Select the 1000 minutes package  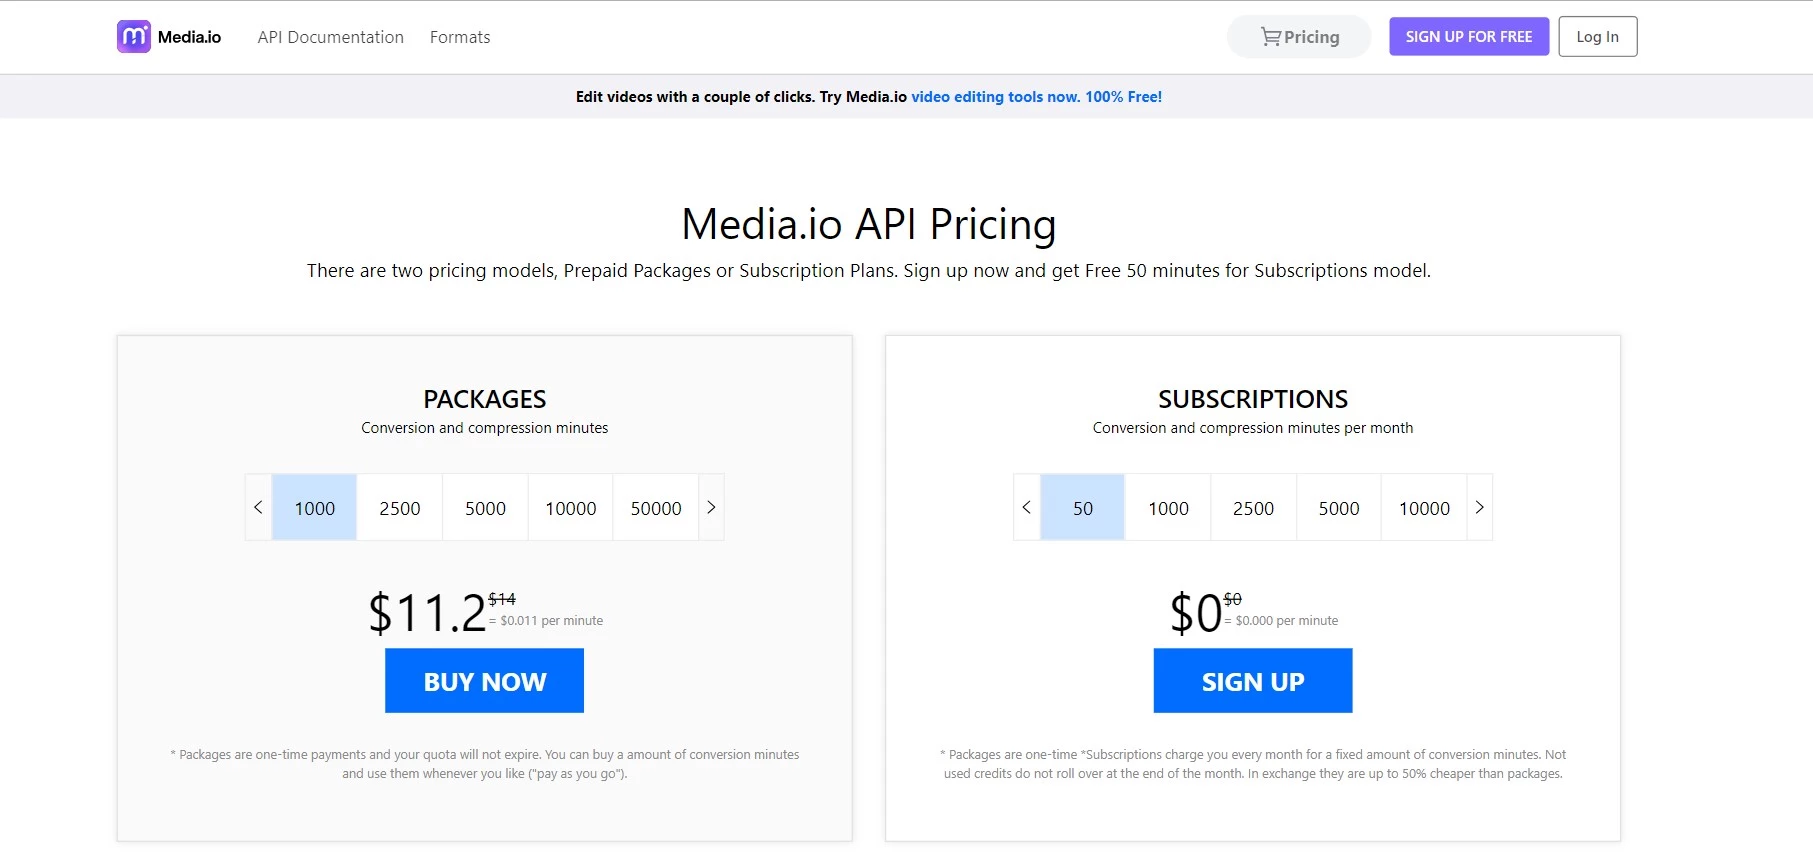click(x=314, y=508)
